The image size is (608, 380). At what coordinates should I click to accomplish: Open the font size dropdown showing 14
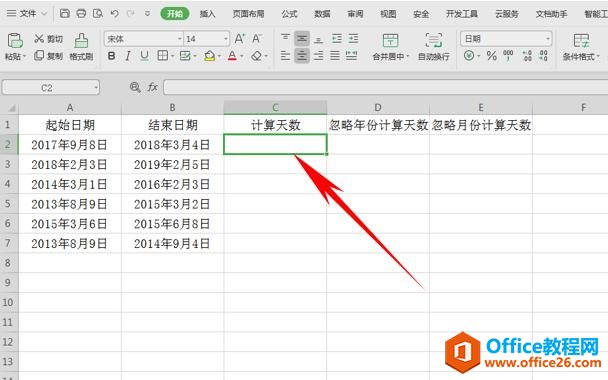coord(226,39)
